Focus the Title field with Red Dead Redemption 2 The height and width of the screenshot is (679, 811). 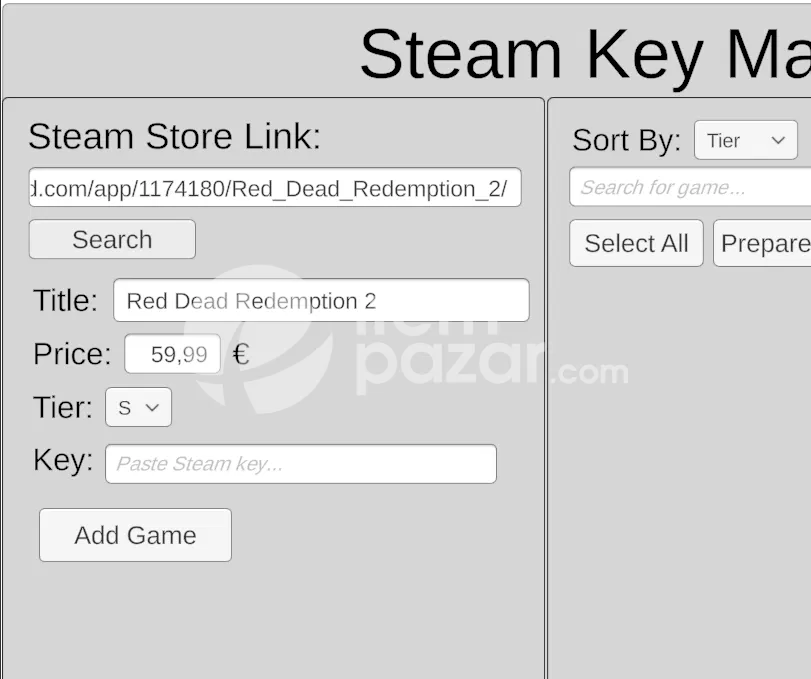pyautogui.click(x=321, y=300)
